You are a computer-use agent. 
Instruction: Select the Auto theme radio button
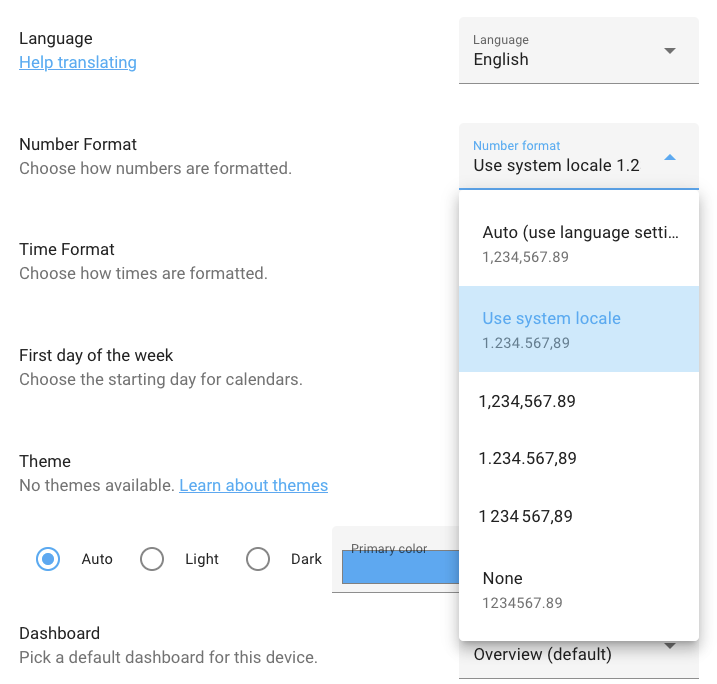(x=48, y=559)
